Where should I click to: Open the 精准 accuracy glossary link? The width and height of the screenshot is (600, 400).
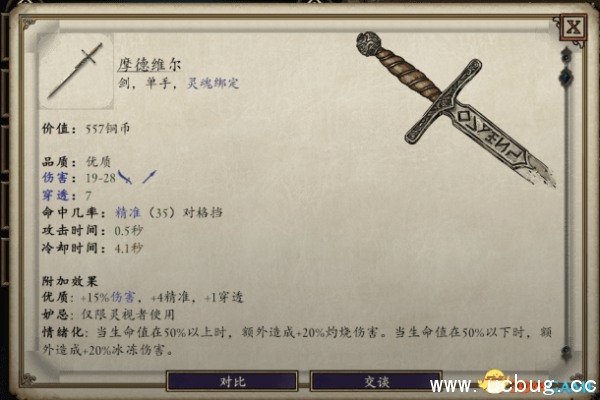[128, 212]
